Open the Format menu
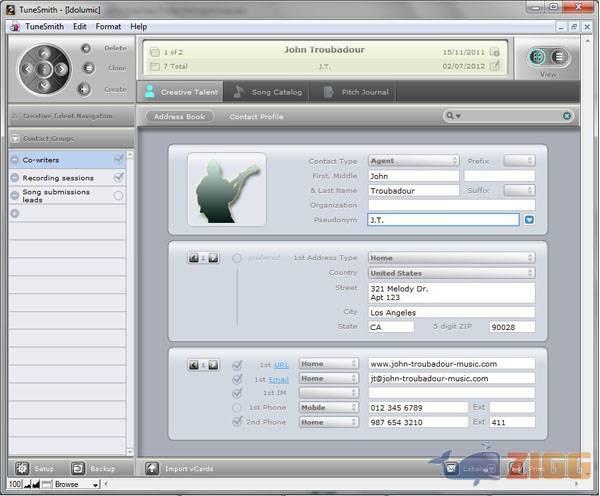Image resolution: width=600 pixels, height=496 pixels. pos(108,26)
